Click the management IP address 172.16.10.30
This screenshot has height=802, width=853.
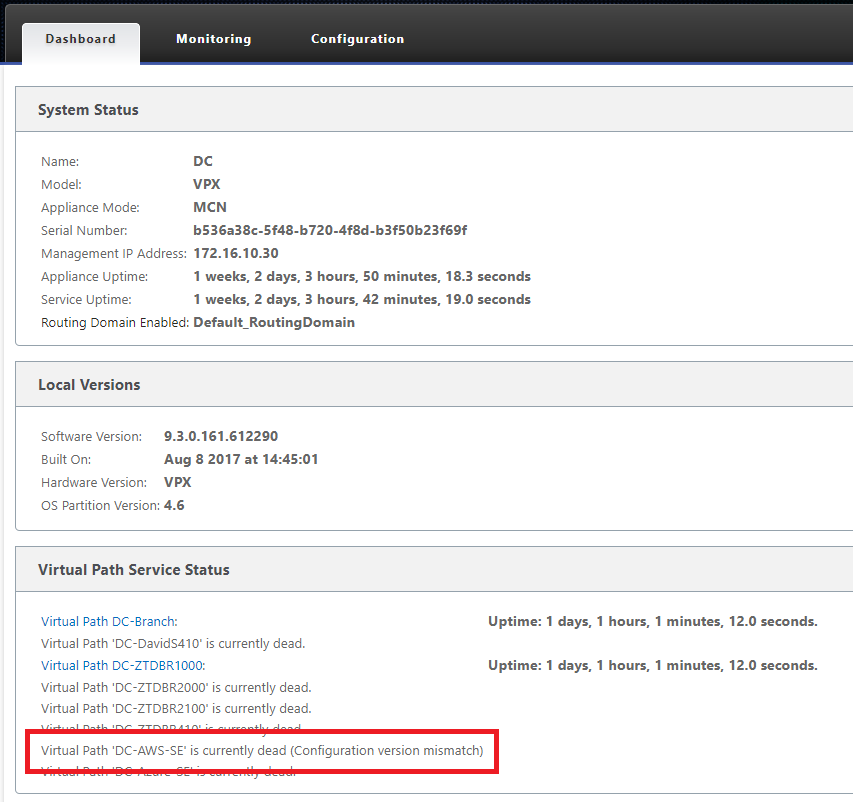coord(236,254)
